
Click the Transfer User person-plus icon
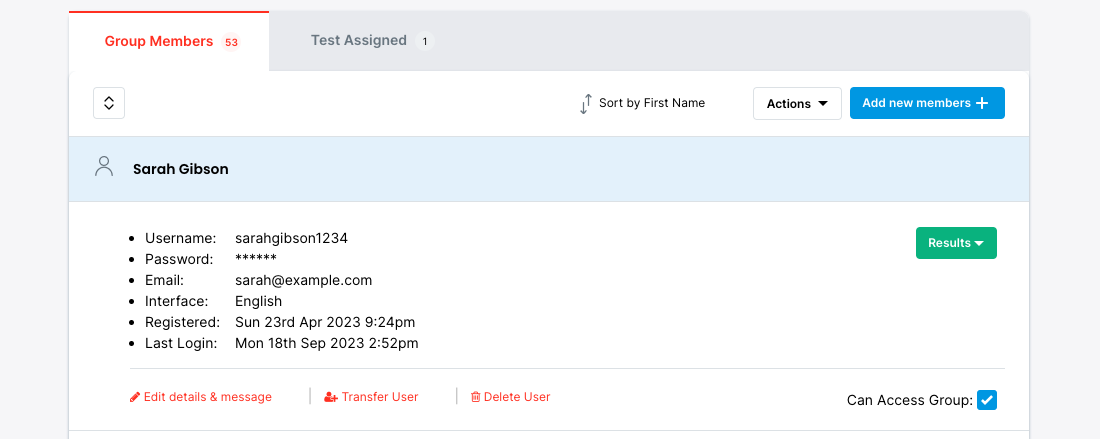(x=331, y=397)
